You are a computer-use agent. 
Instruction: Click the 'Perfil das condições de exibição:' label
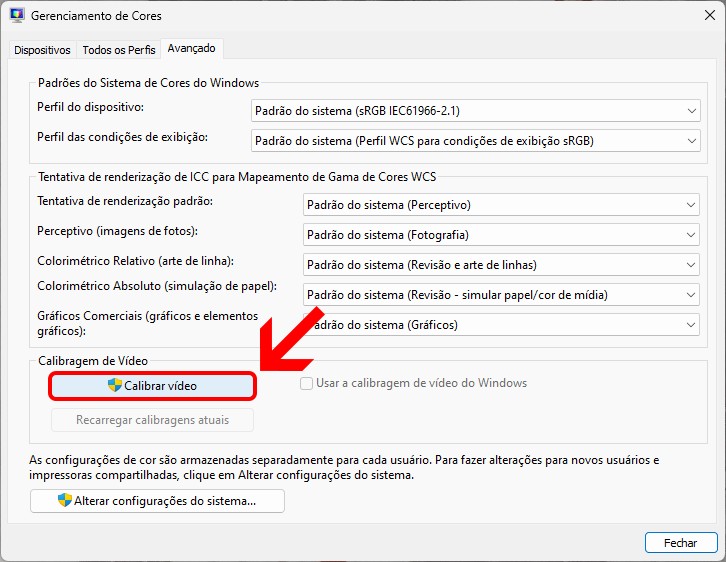click(123, 137)
